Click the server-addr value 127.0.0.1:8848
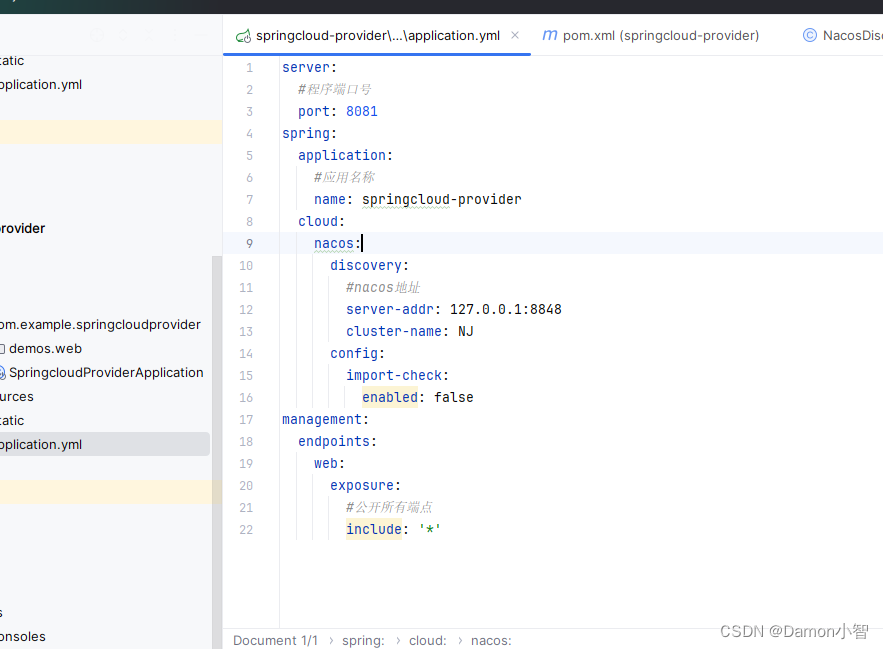Image resolution: width=883 pixels, height=649 pixels. pyautogui.click(x=506, y=309)
